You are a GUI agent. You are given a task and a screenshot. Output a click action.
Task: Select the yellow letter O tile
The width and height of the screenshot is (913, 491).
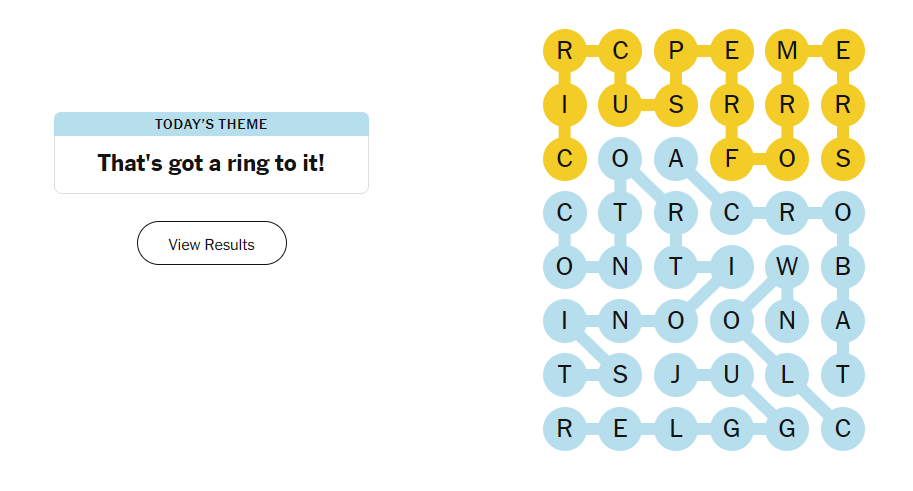click(787, 159)
